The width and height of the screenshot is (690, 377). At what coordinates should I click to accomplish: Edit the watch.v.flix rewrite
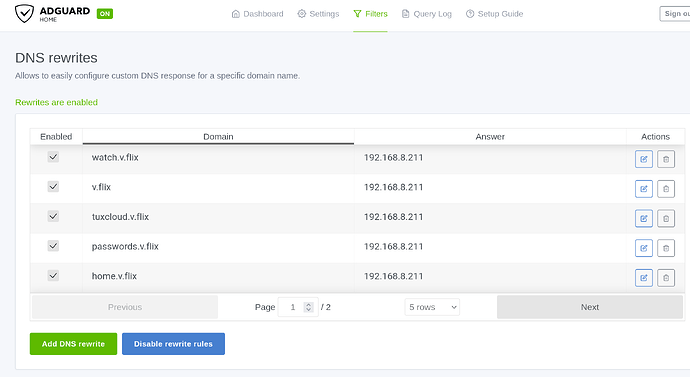(x=643, y=159)
